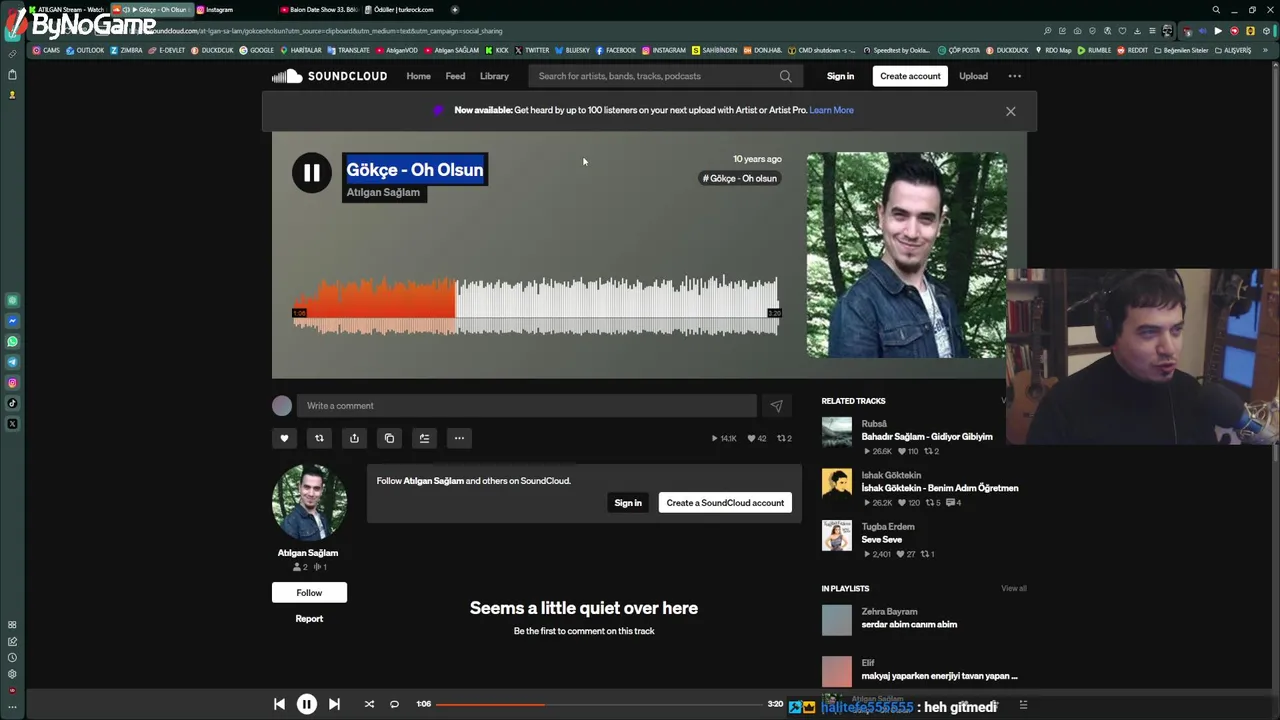Viewport: 1280px width, 720px height.
Task: Show more bookmarks with the chevron
Action: pyautogui.click(x=1264, y=50)
